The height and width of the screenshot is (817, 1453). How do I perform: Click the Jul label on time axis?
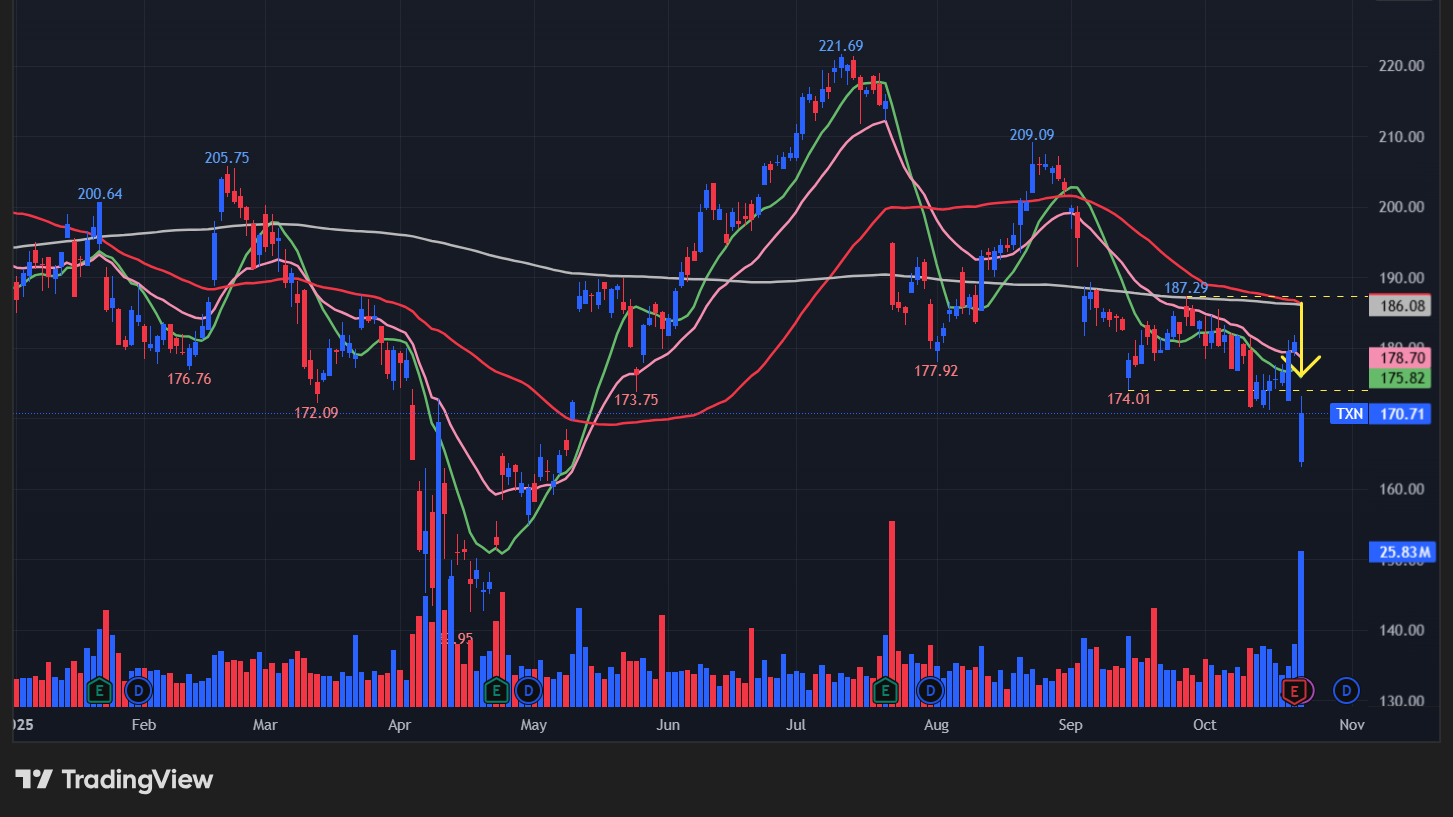pos(796,725)
